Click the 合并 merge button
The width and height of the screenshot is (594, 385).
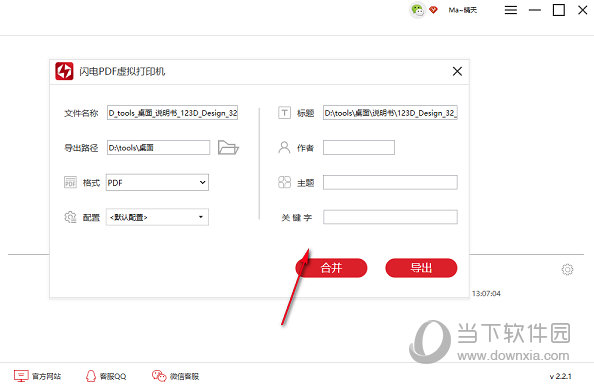coord(331,268)
